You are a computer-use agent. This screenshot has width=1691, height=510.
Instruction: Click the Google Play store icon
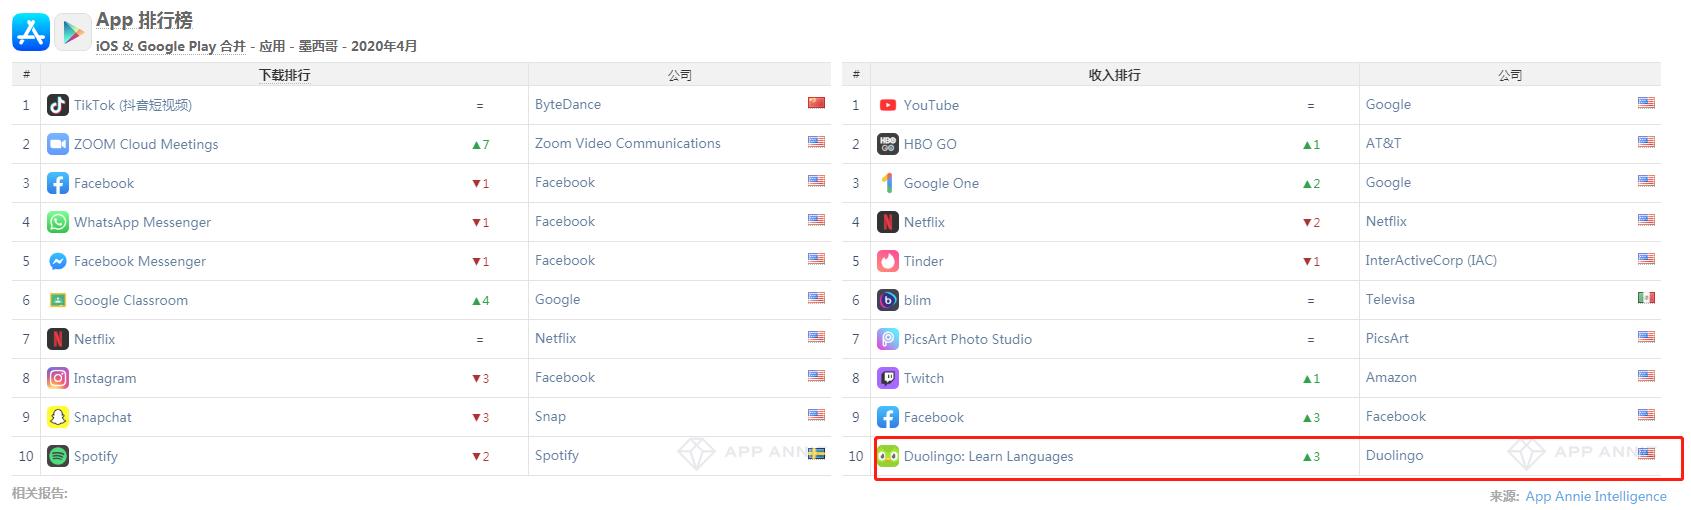[73, 33]
